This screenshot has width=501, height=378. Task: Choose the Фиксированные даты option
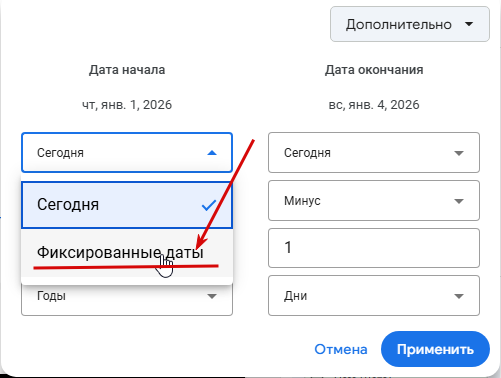tap(127, 252)
